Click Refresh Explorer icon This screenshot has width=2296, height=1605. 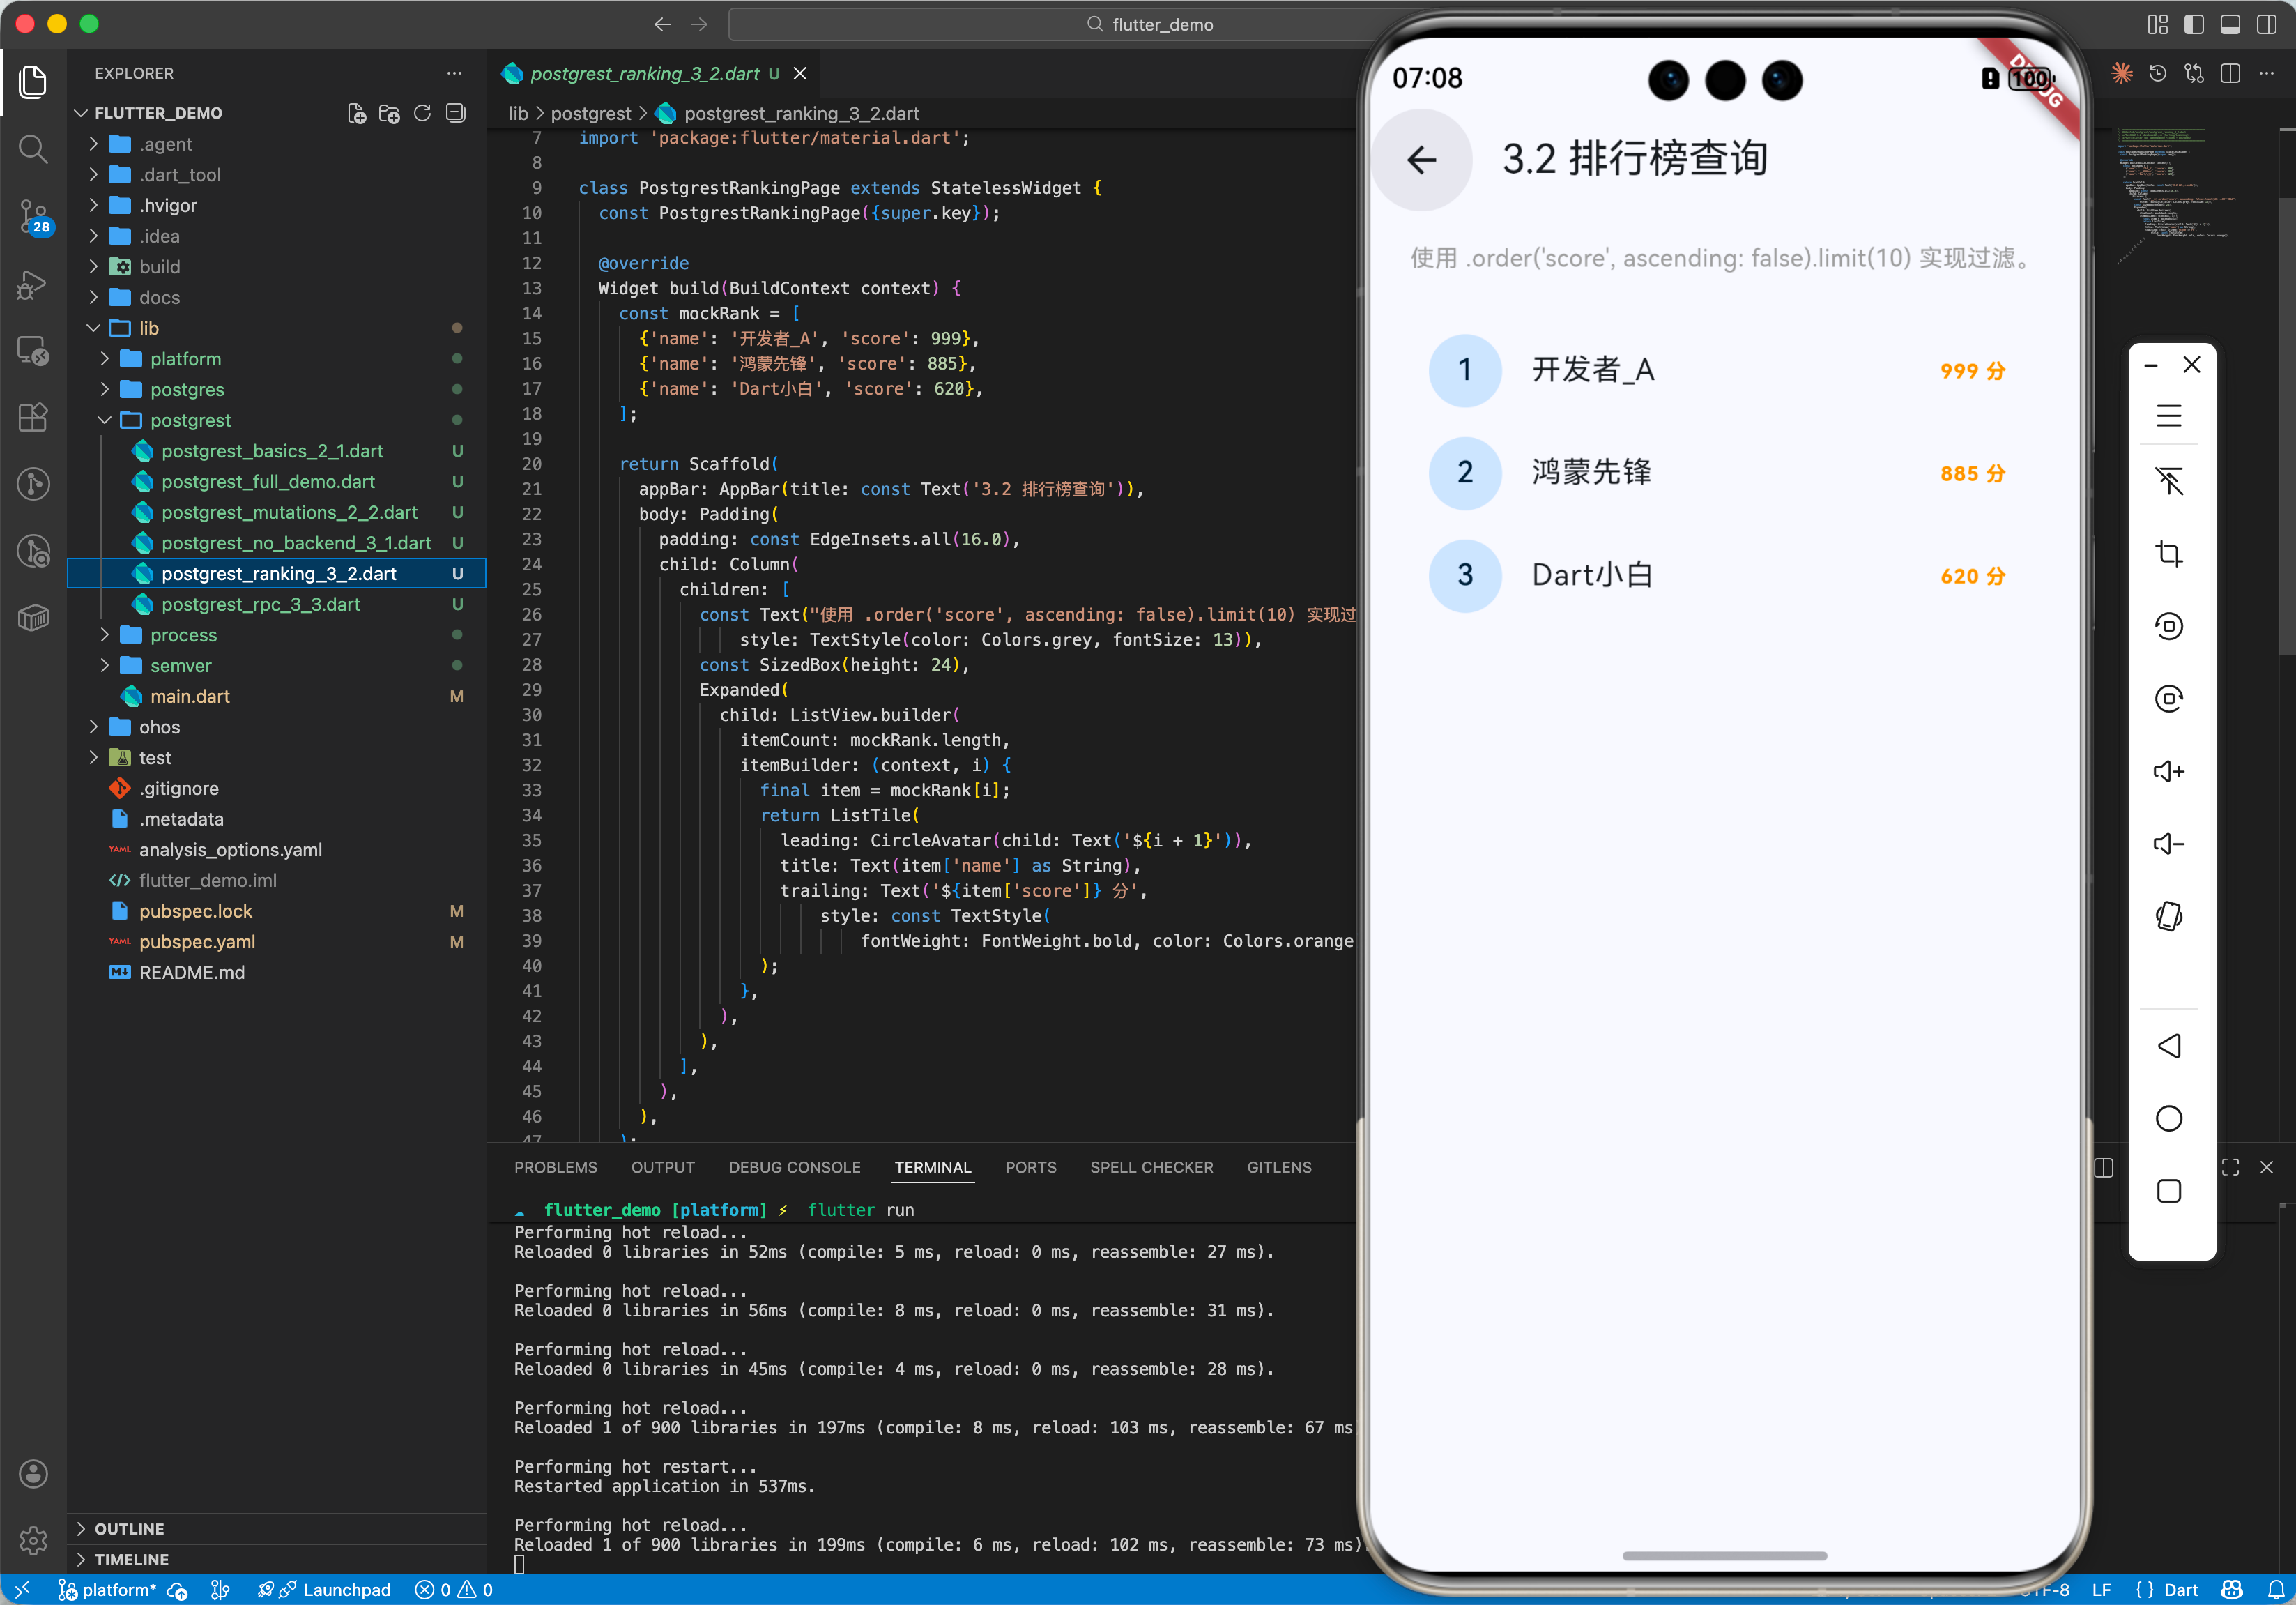pyautogui.click(x=422, y=113)
